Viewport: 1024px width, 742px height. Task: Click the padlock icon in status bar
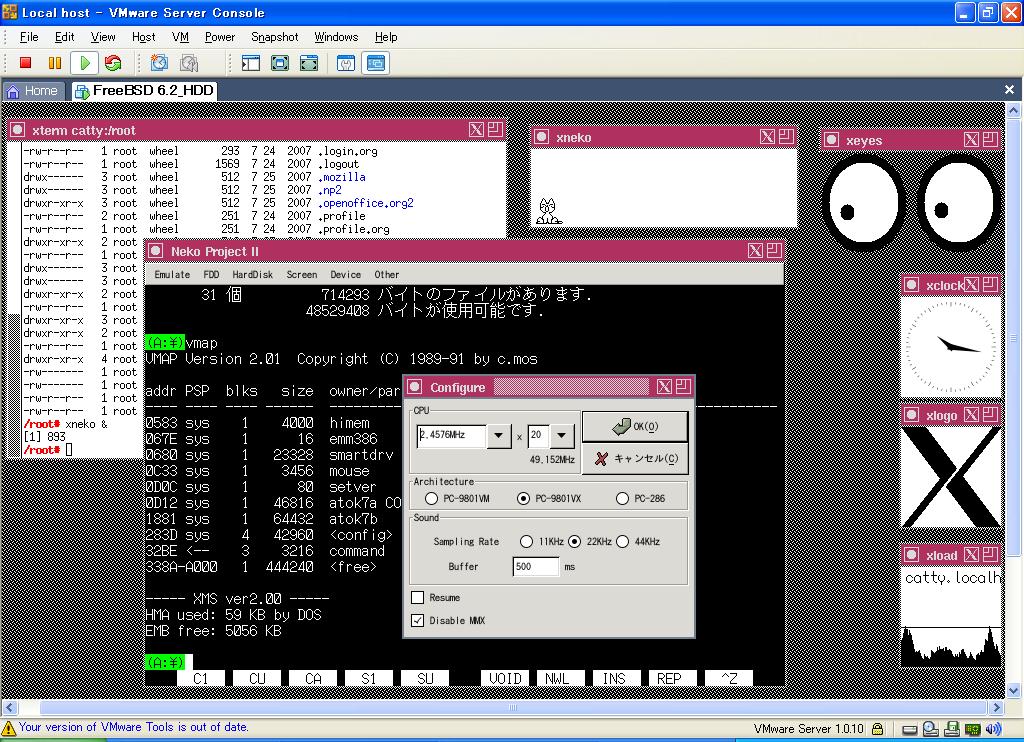[878, 729]
